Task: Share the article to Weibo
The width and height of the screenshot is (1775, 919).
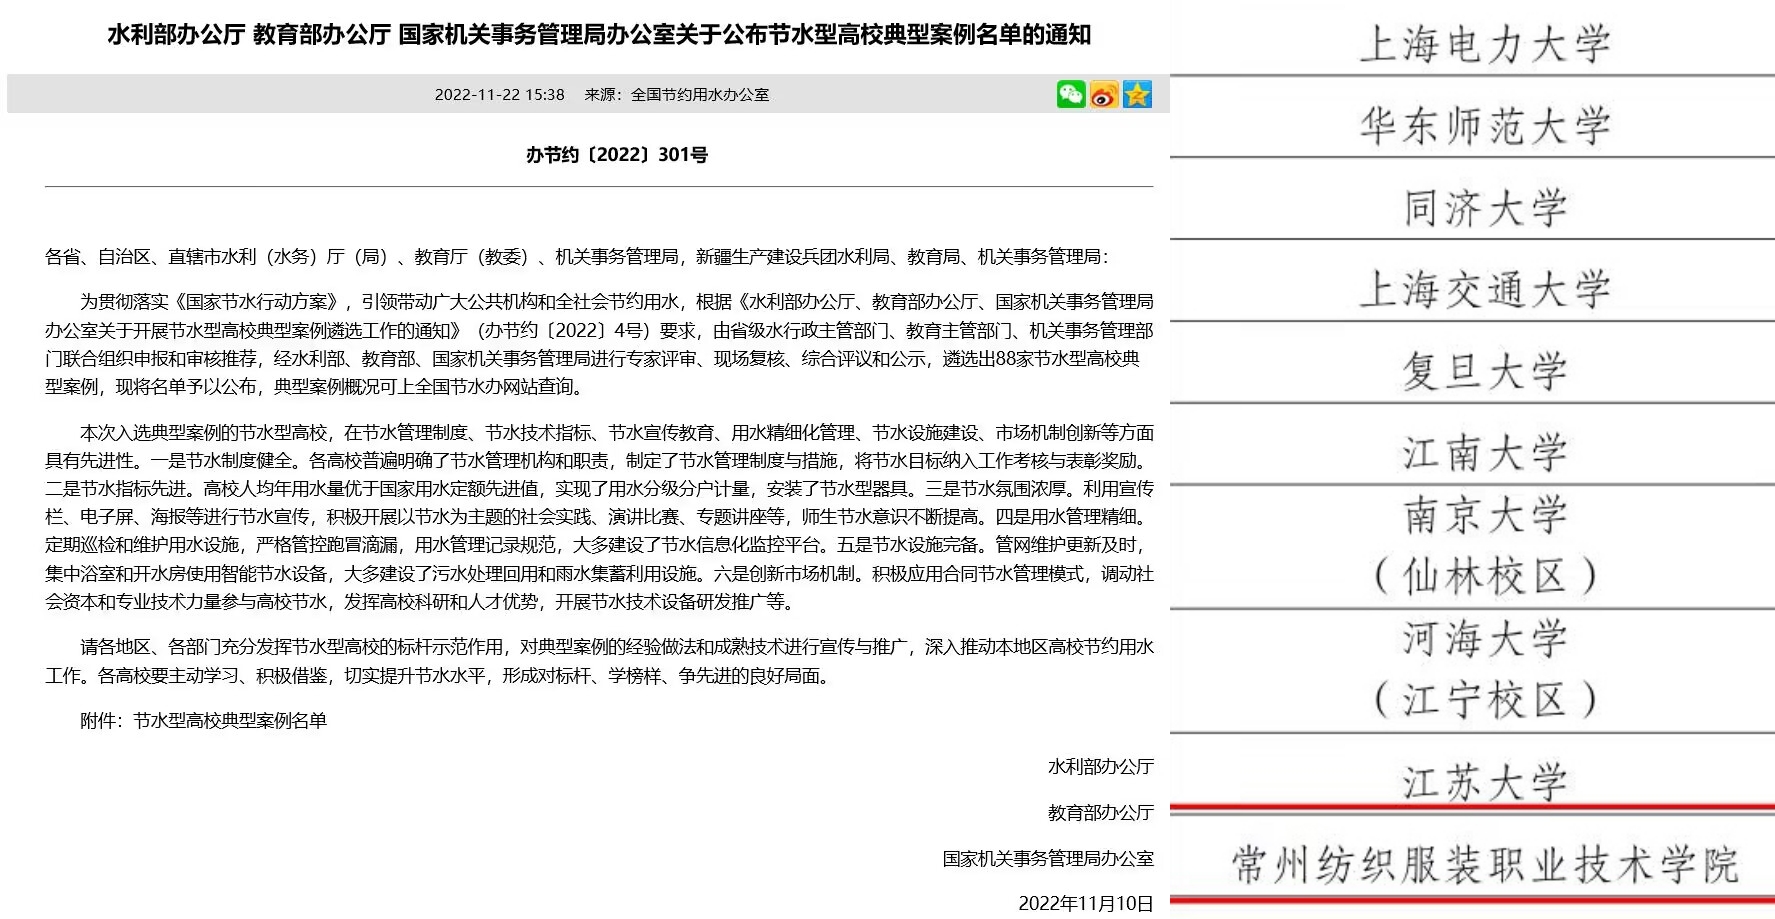Action: (x=1104, y=94)
